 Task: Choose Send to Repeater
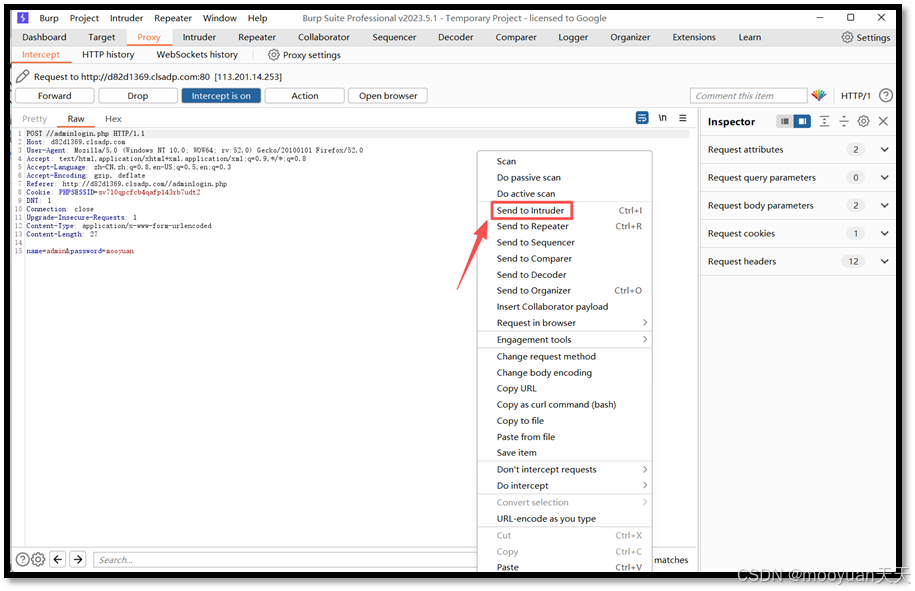[x=564, y=226]
